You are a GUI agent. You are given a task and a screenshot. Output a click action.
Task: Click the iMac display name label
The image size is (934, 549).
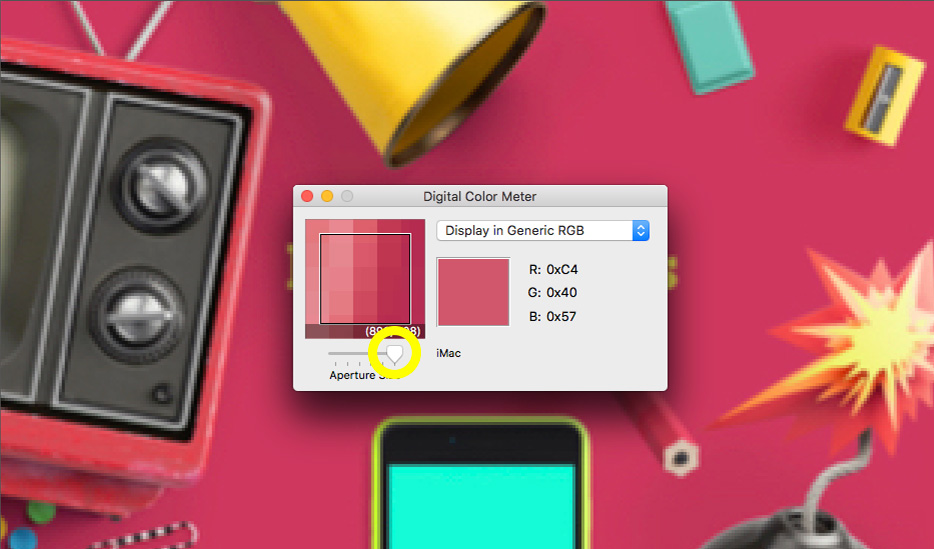[449, 353]
